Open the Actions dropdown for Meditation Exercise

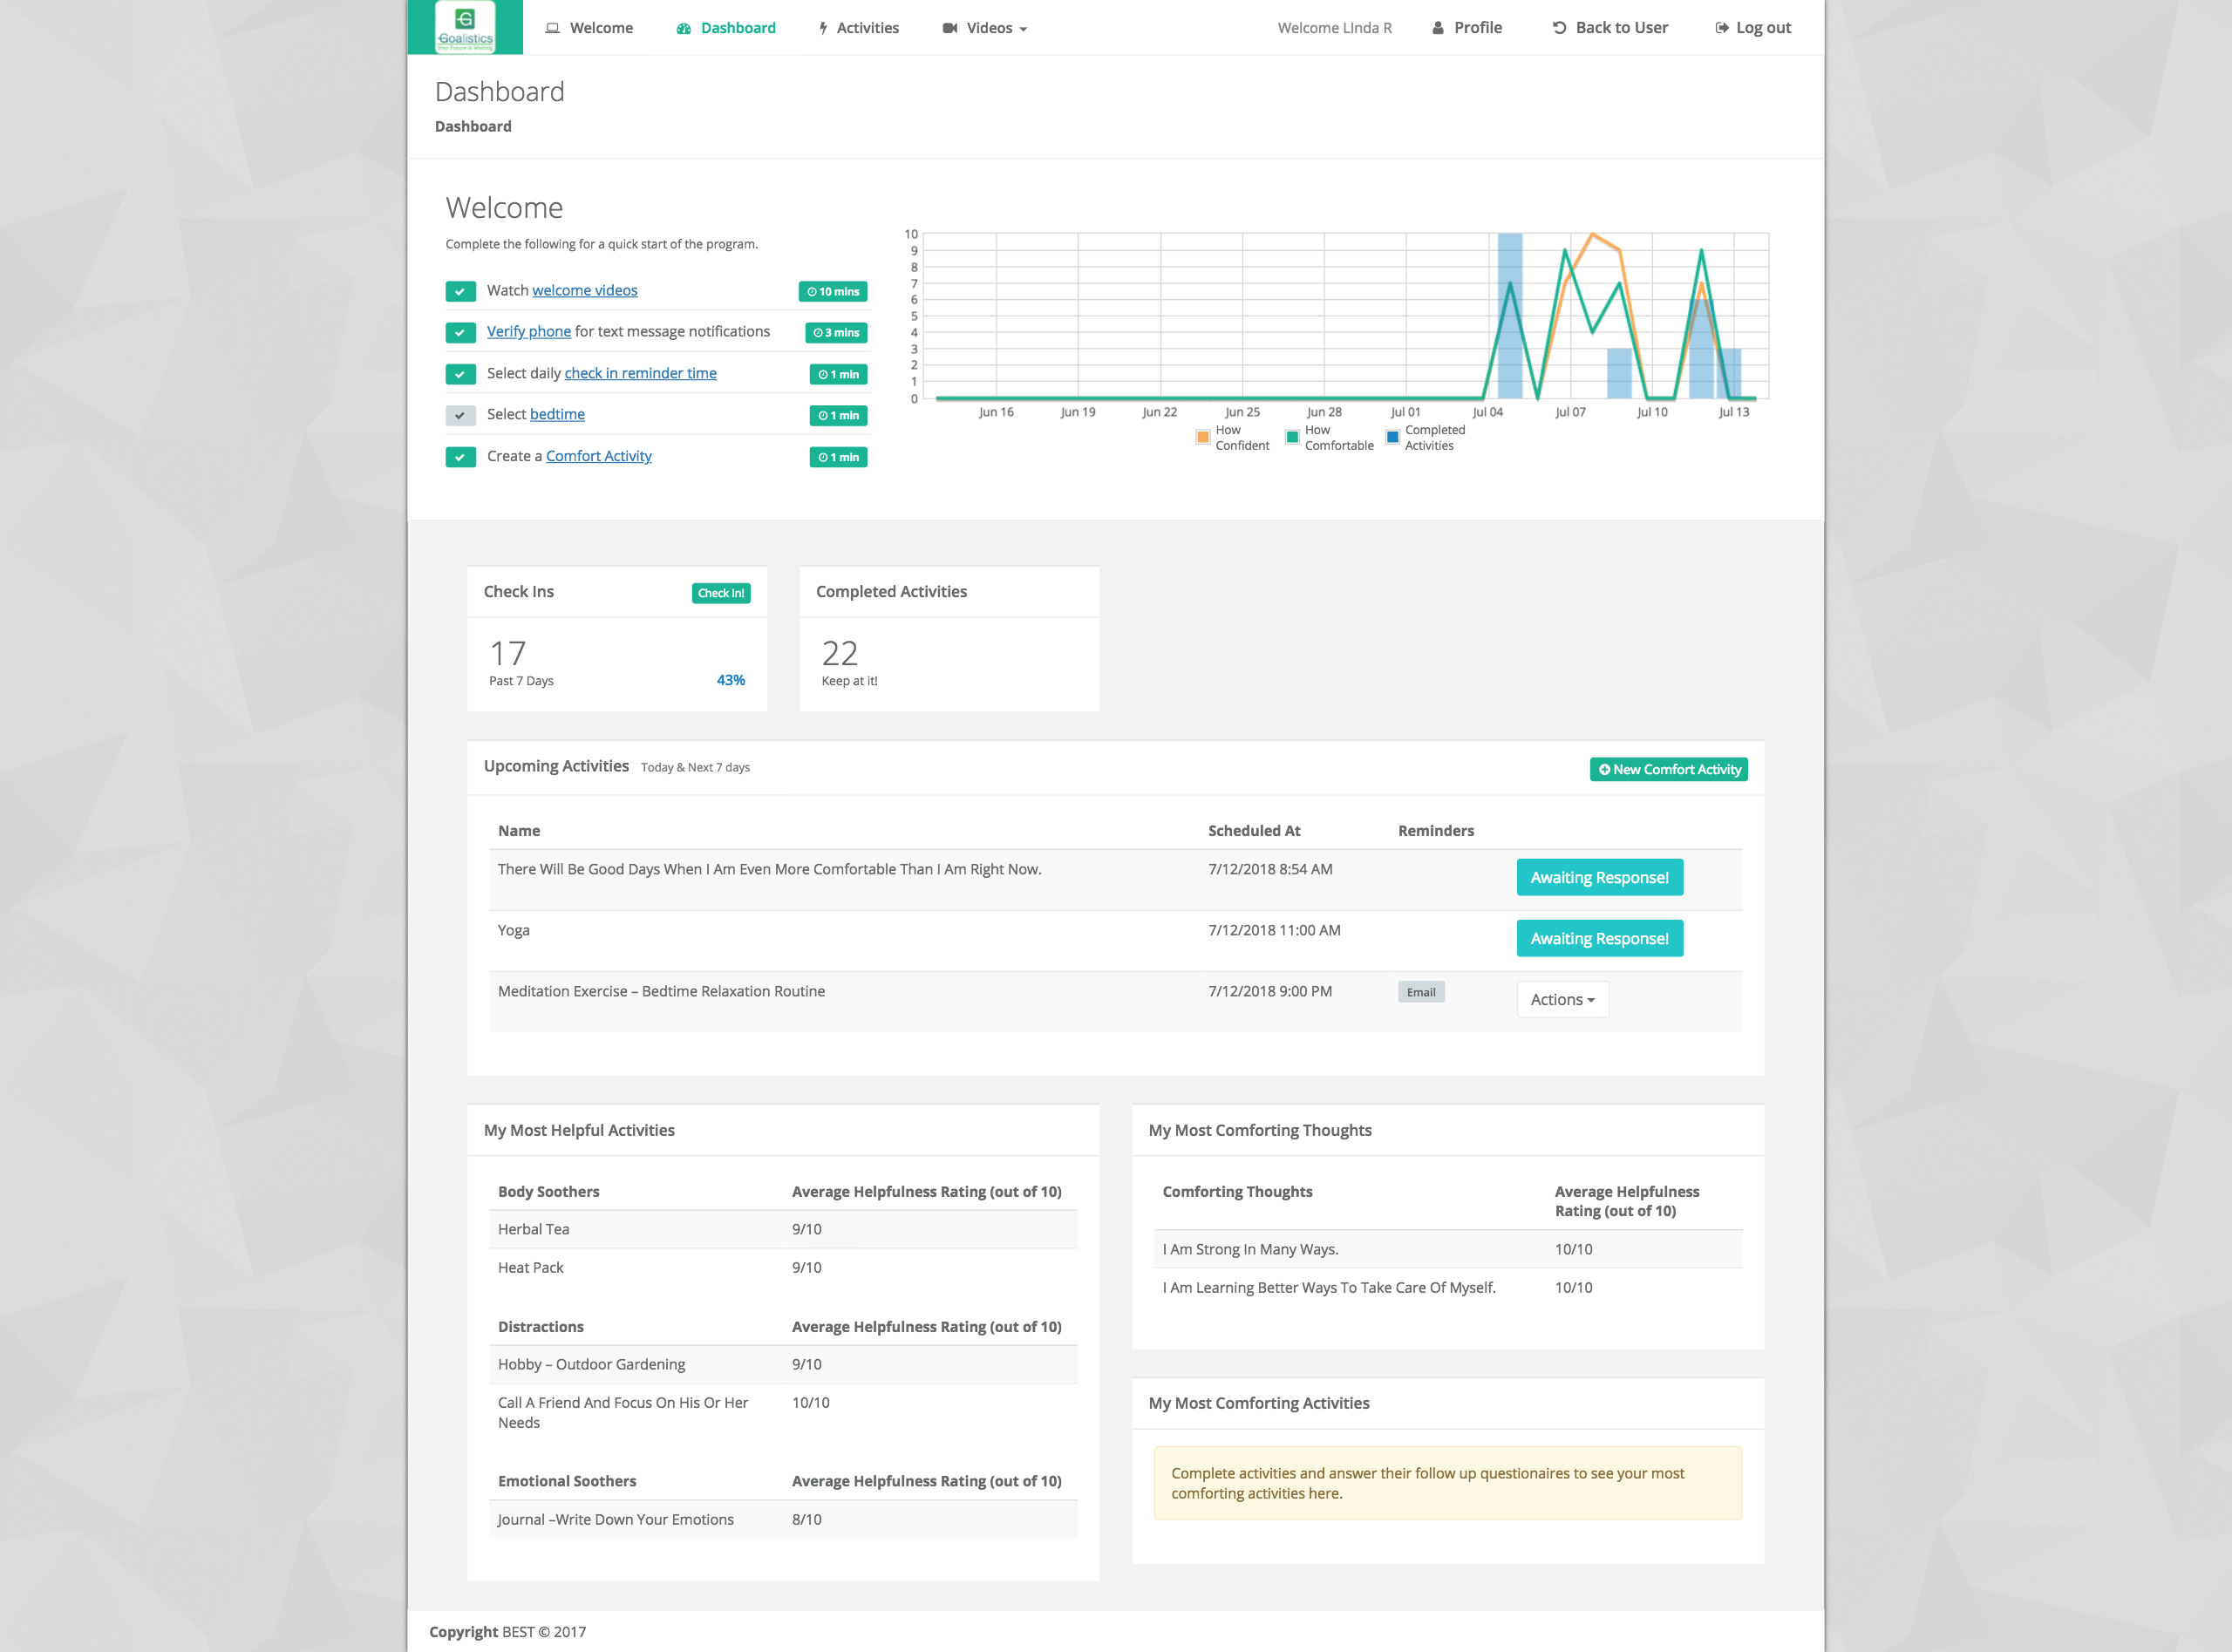click(1562, 999)
